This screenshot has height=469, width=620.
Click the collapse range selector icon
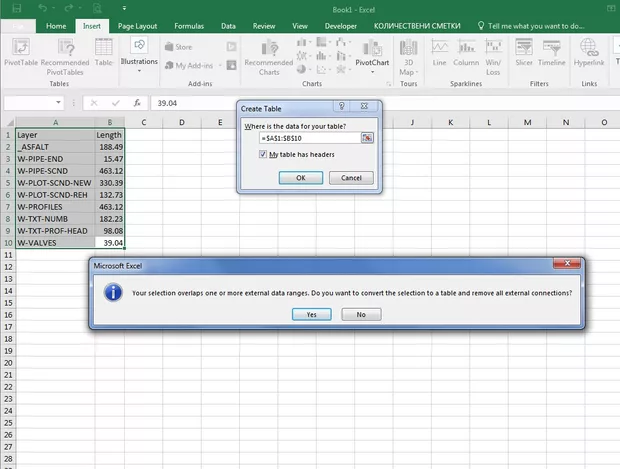pyautogui.click(x=367, y=137)
